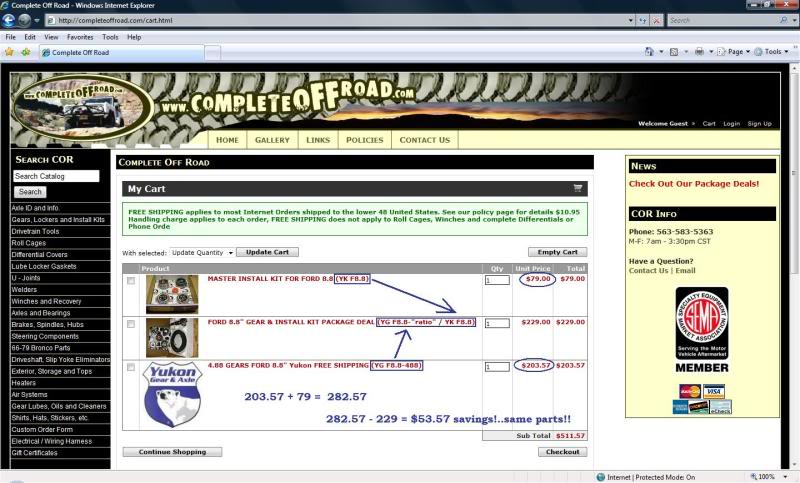
Task: Click the browser Back arrow button
Action: [x=9, y=20]
